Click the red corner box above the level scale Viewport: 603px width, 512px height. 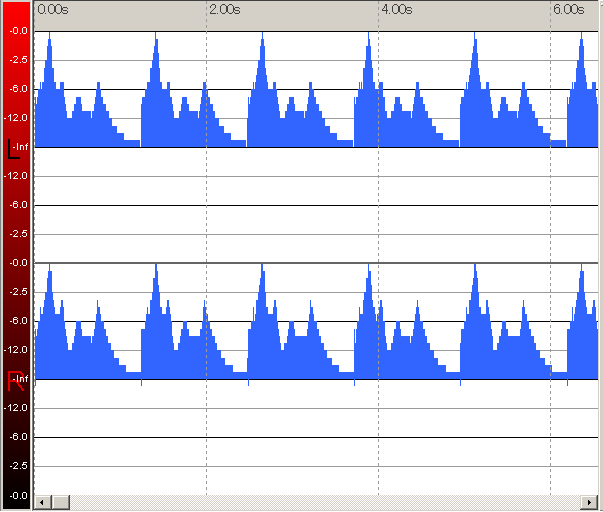click(16, 12)
